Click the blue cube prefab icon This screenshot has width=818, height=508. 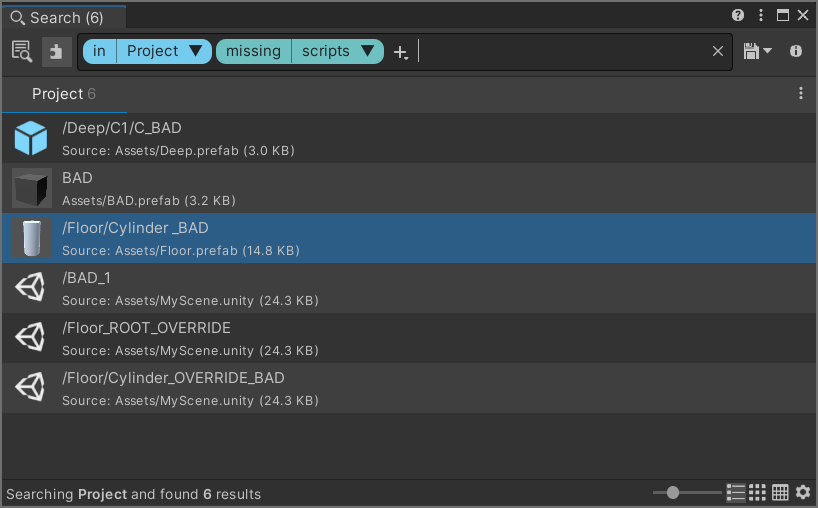pos(31,138)
